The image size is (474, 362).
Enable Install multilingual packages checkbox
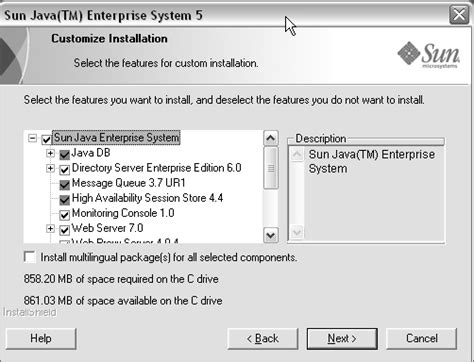tap(30, 257)
